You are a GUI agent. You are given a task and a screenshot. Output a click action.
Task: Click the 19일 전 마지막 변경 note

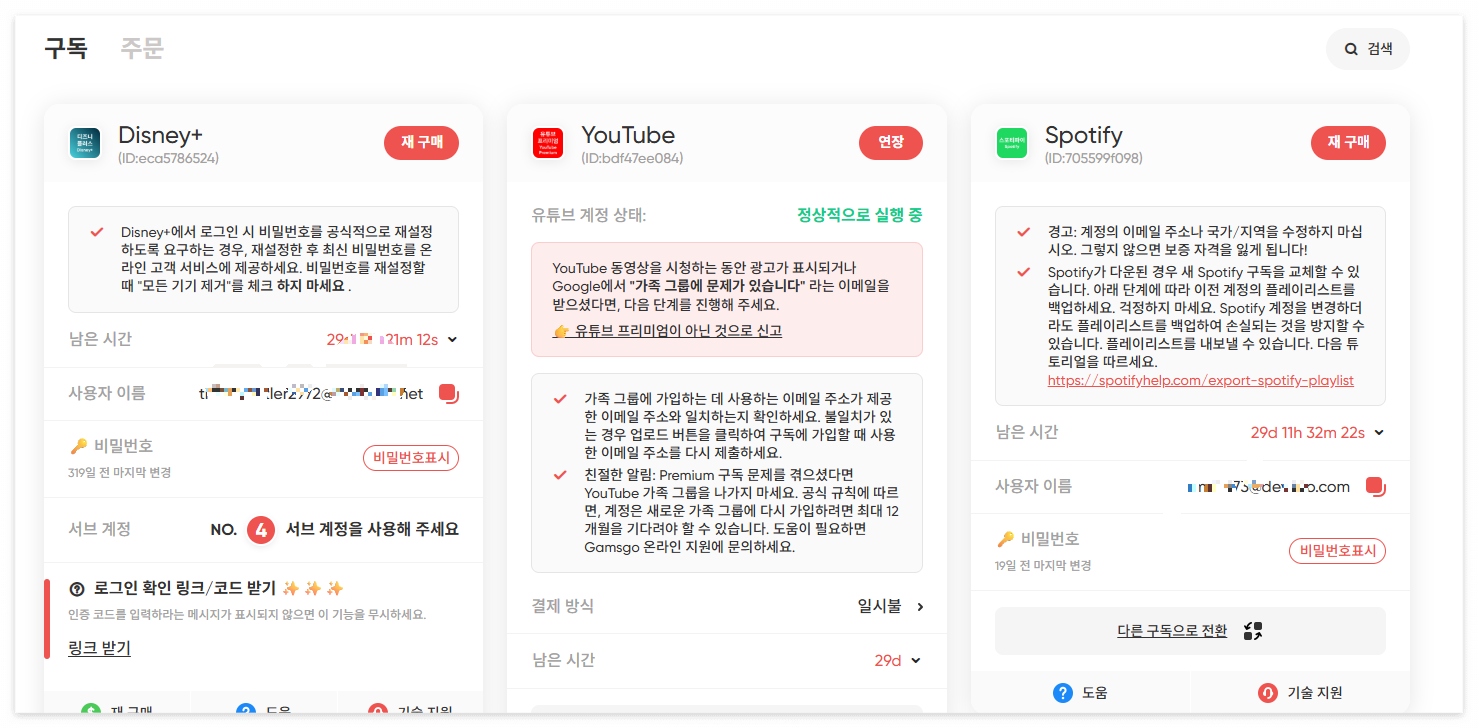tap(1043, 565)
